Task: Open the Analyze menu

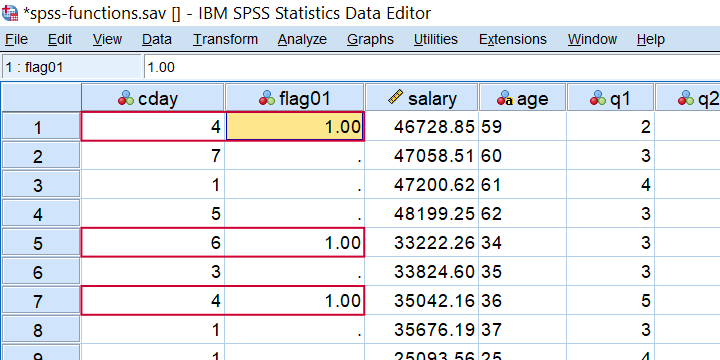Action: (302, 39)
